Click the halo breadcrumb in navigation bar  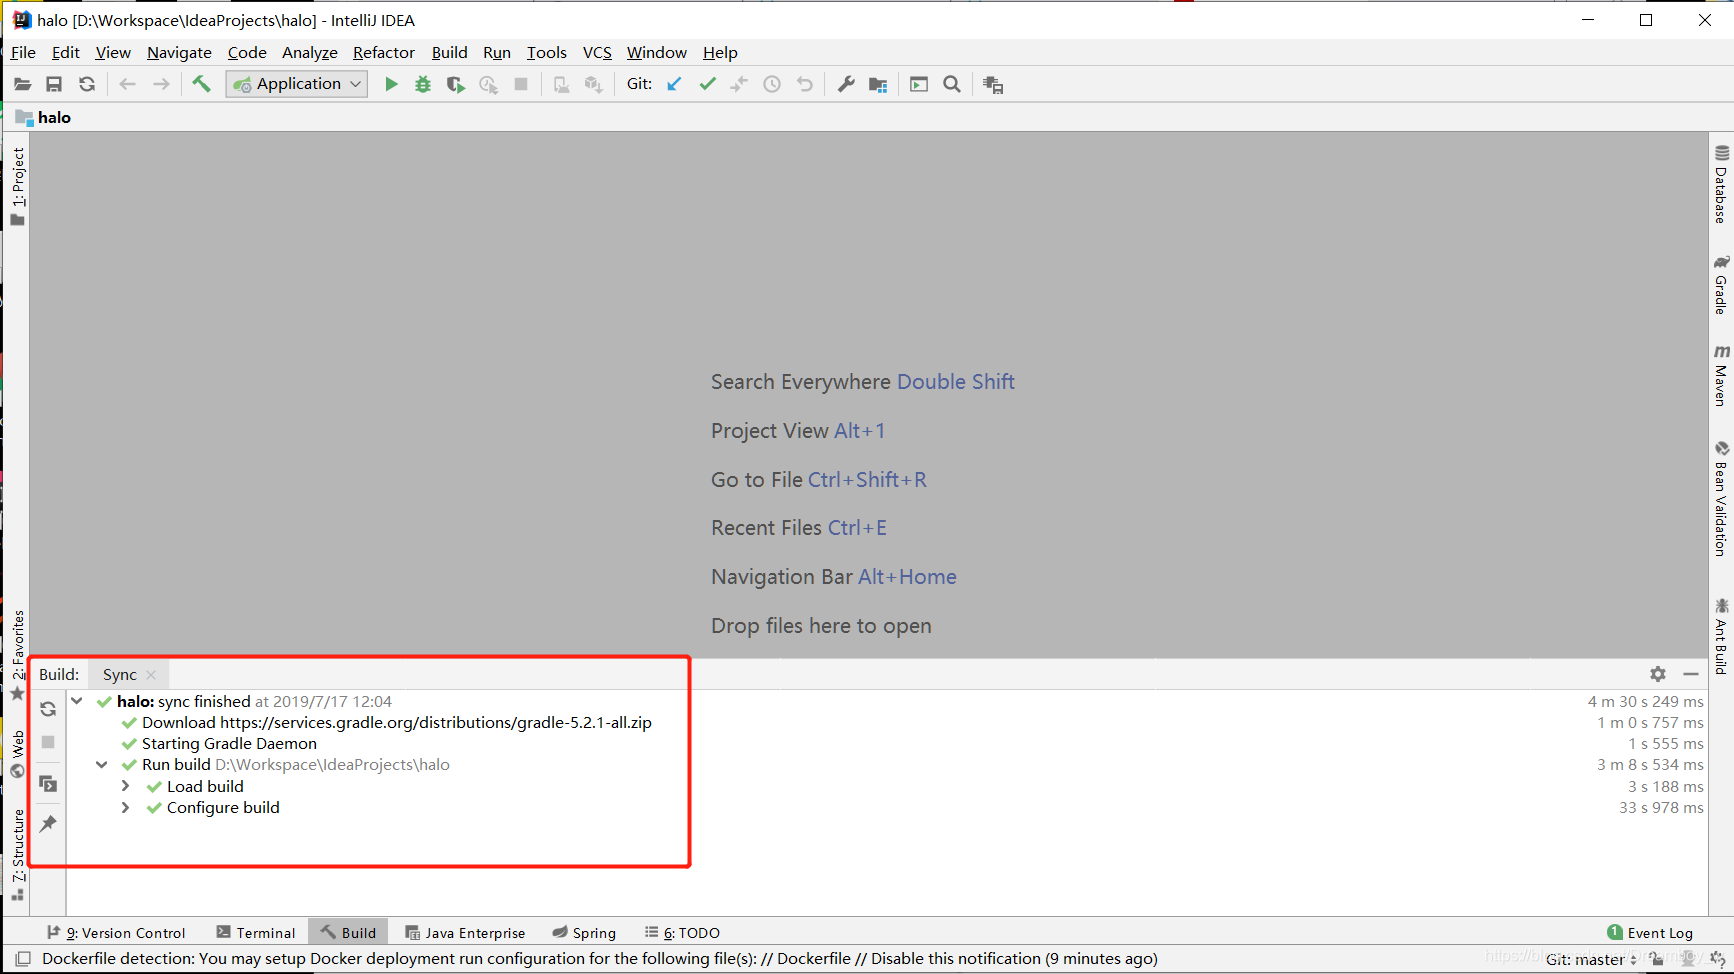coord(44,118)
